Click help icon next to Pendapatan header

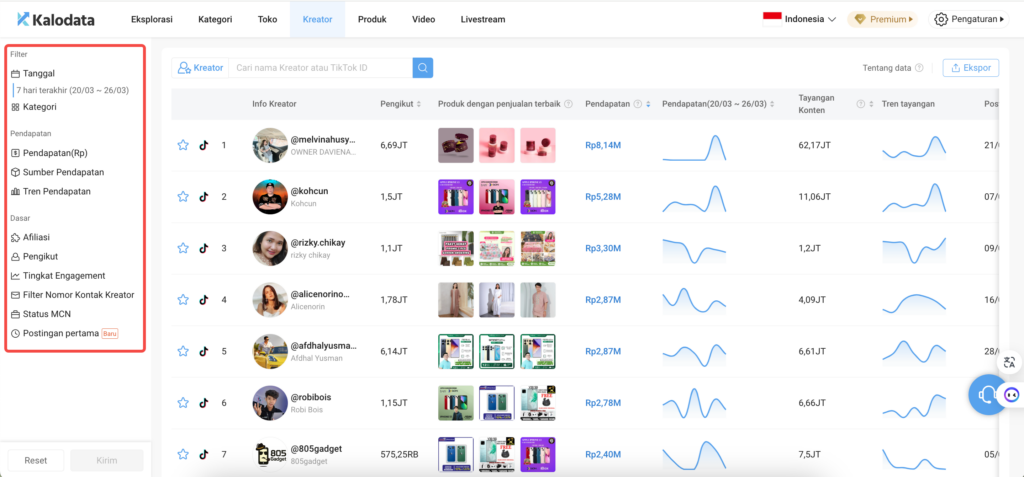[637, 104]
